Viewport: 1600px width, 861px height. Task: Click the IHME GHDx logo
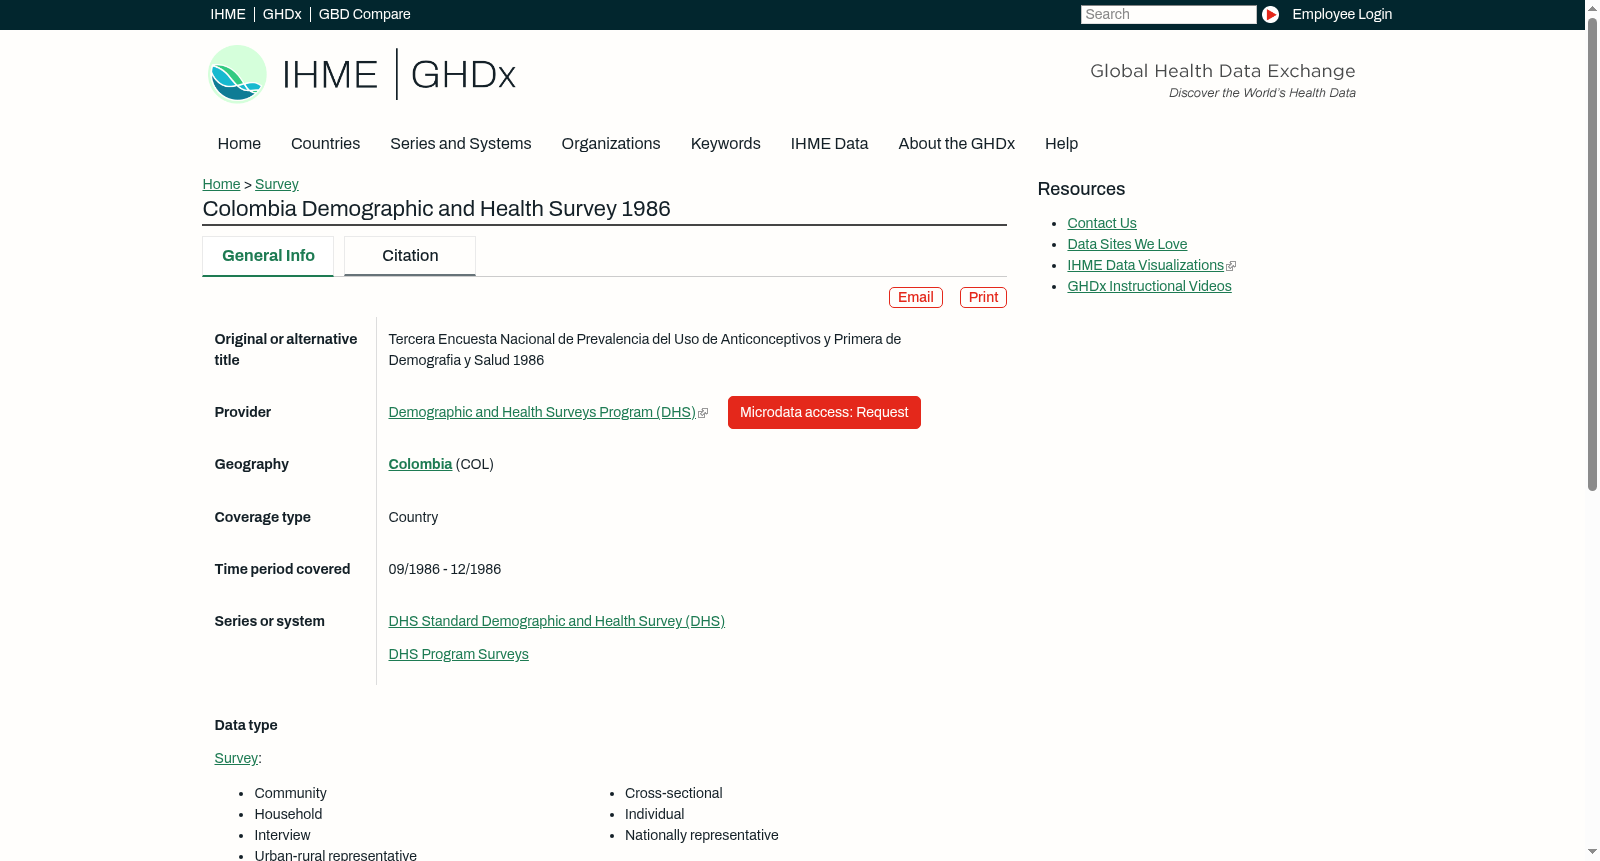click(361, 74)
